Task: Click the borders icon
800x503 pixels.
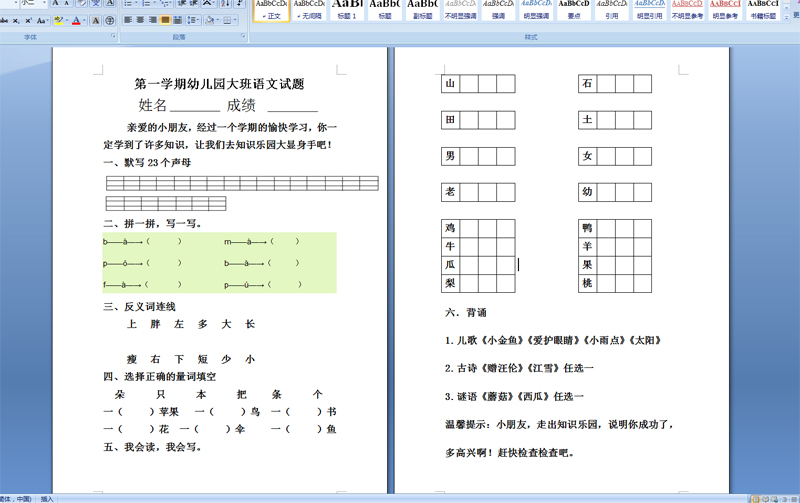Action: tap(227, 20)
